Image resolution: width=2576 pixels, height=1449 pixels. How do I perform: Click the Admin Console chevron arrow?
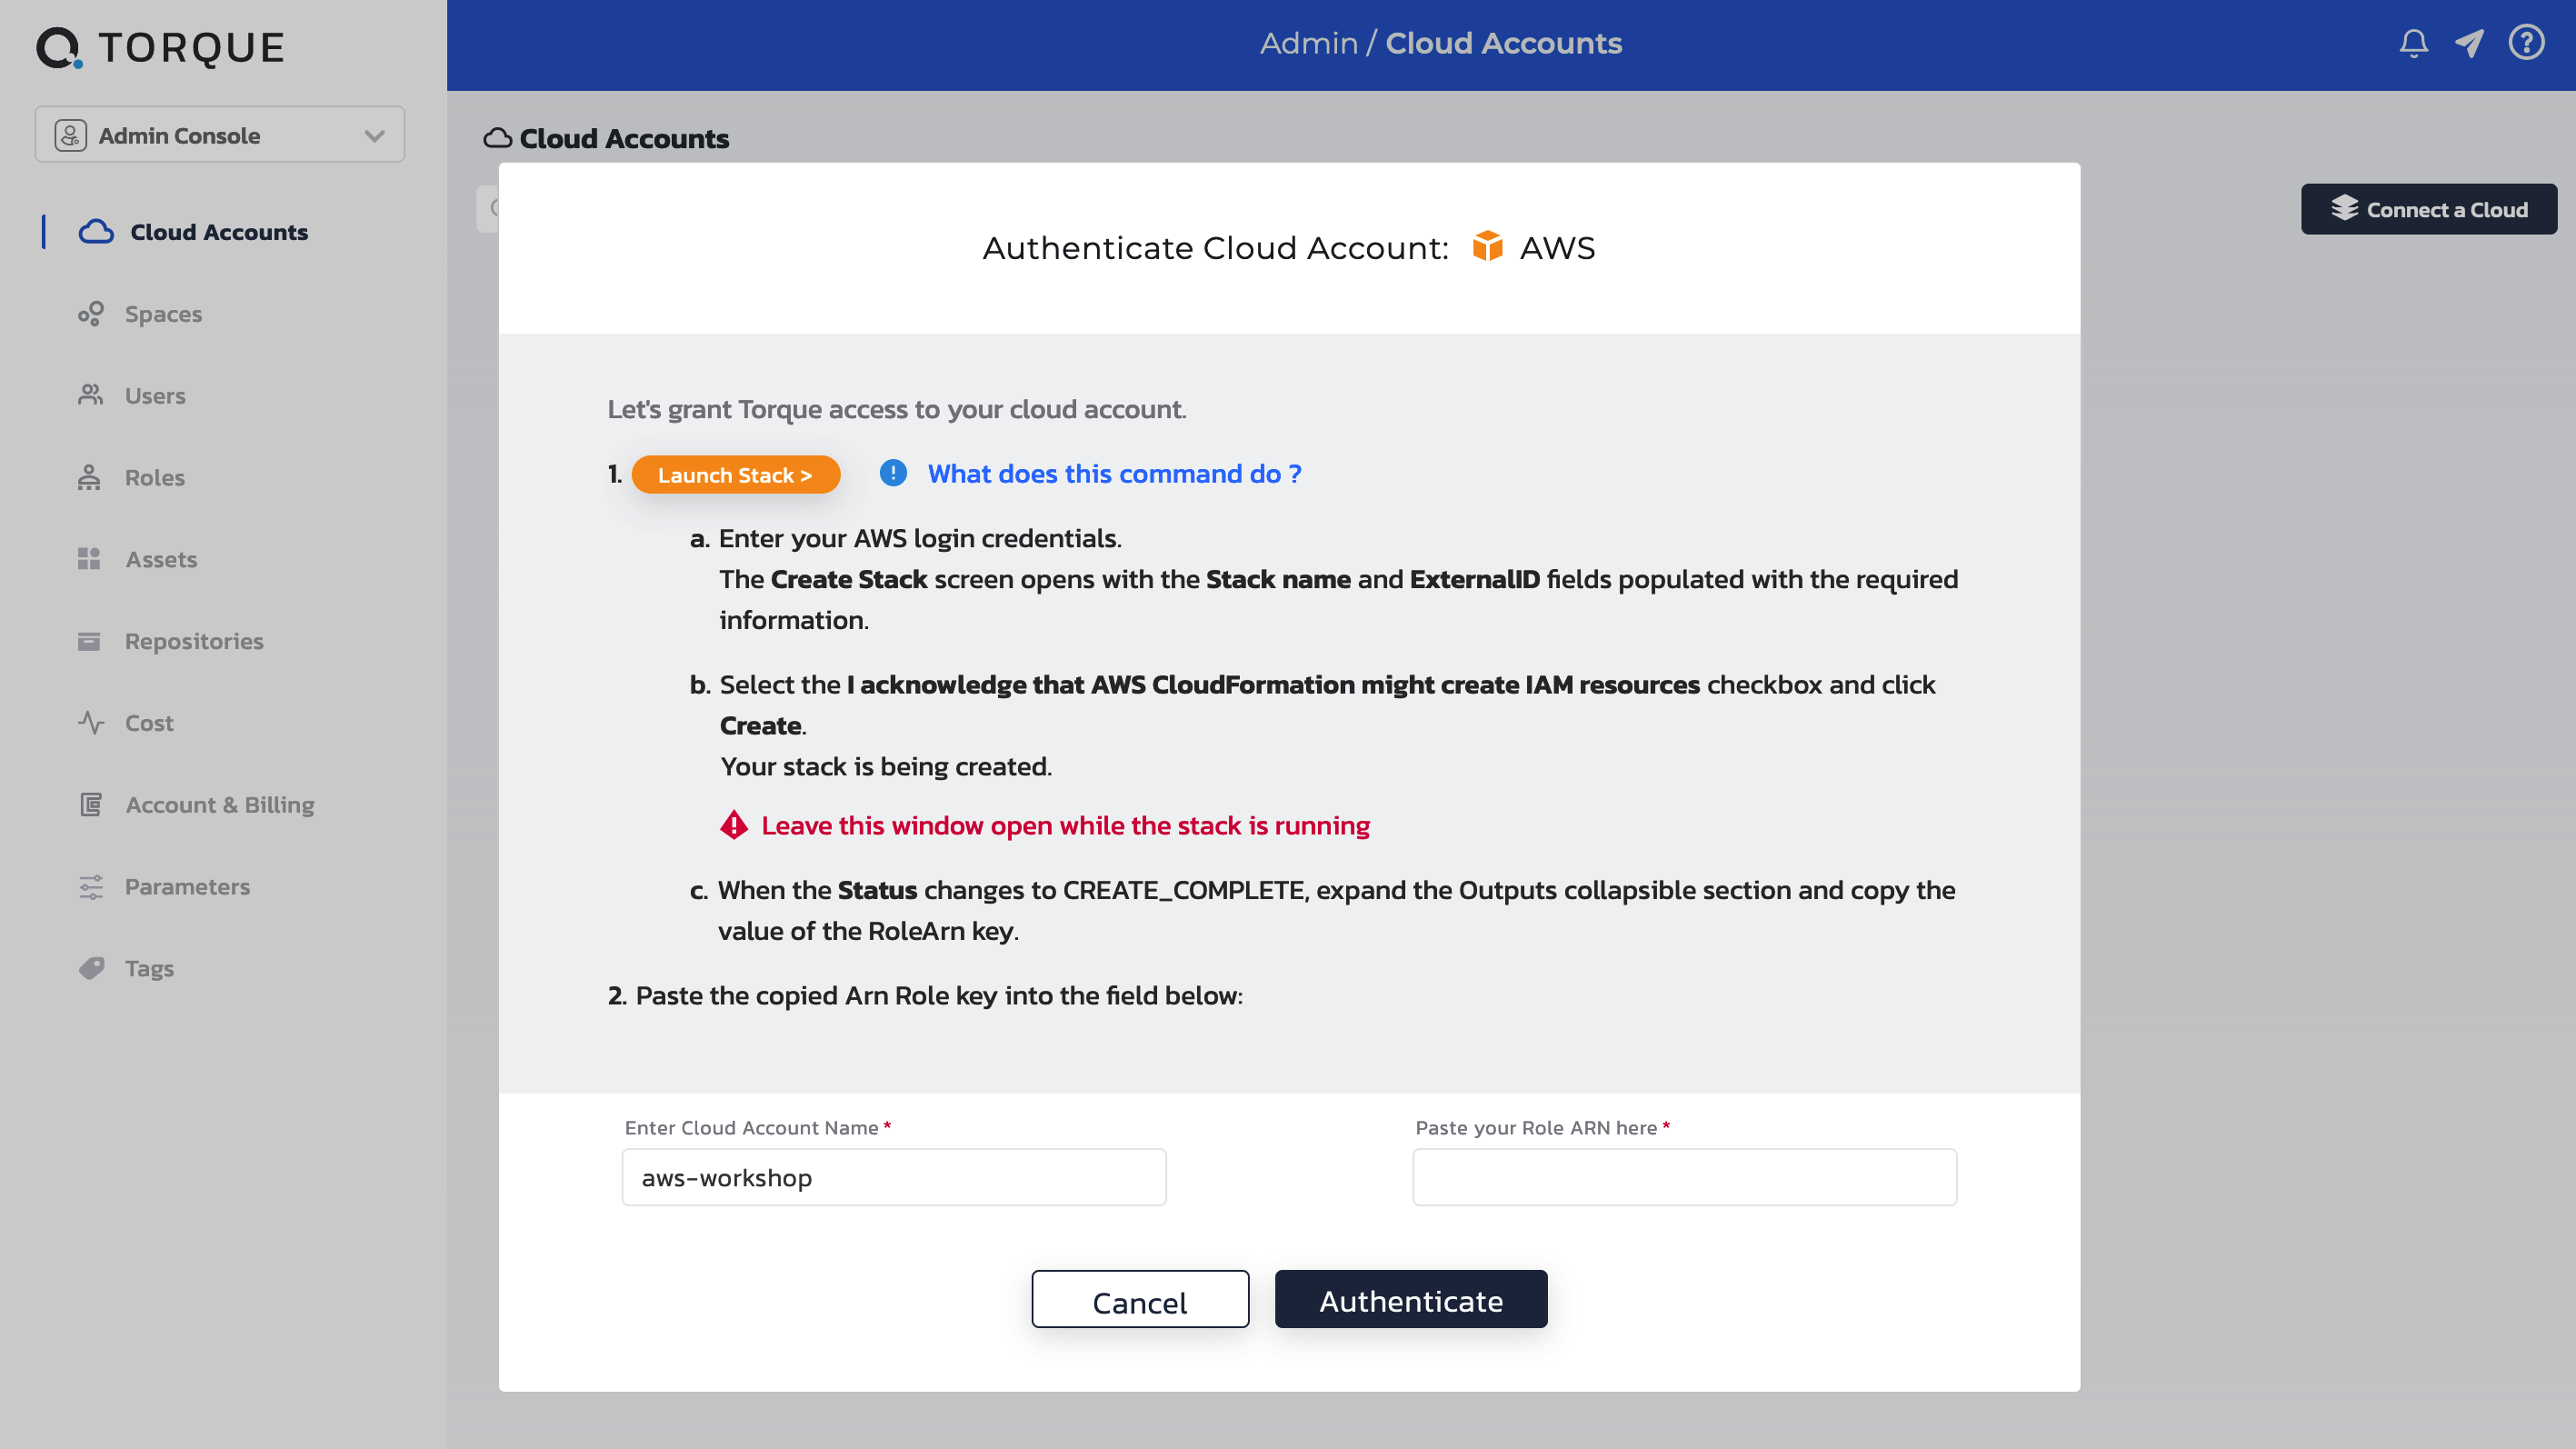tap(375, 136)
